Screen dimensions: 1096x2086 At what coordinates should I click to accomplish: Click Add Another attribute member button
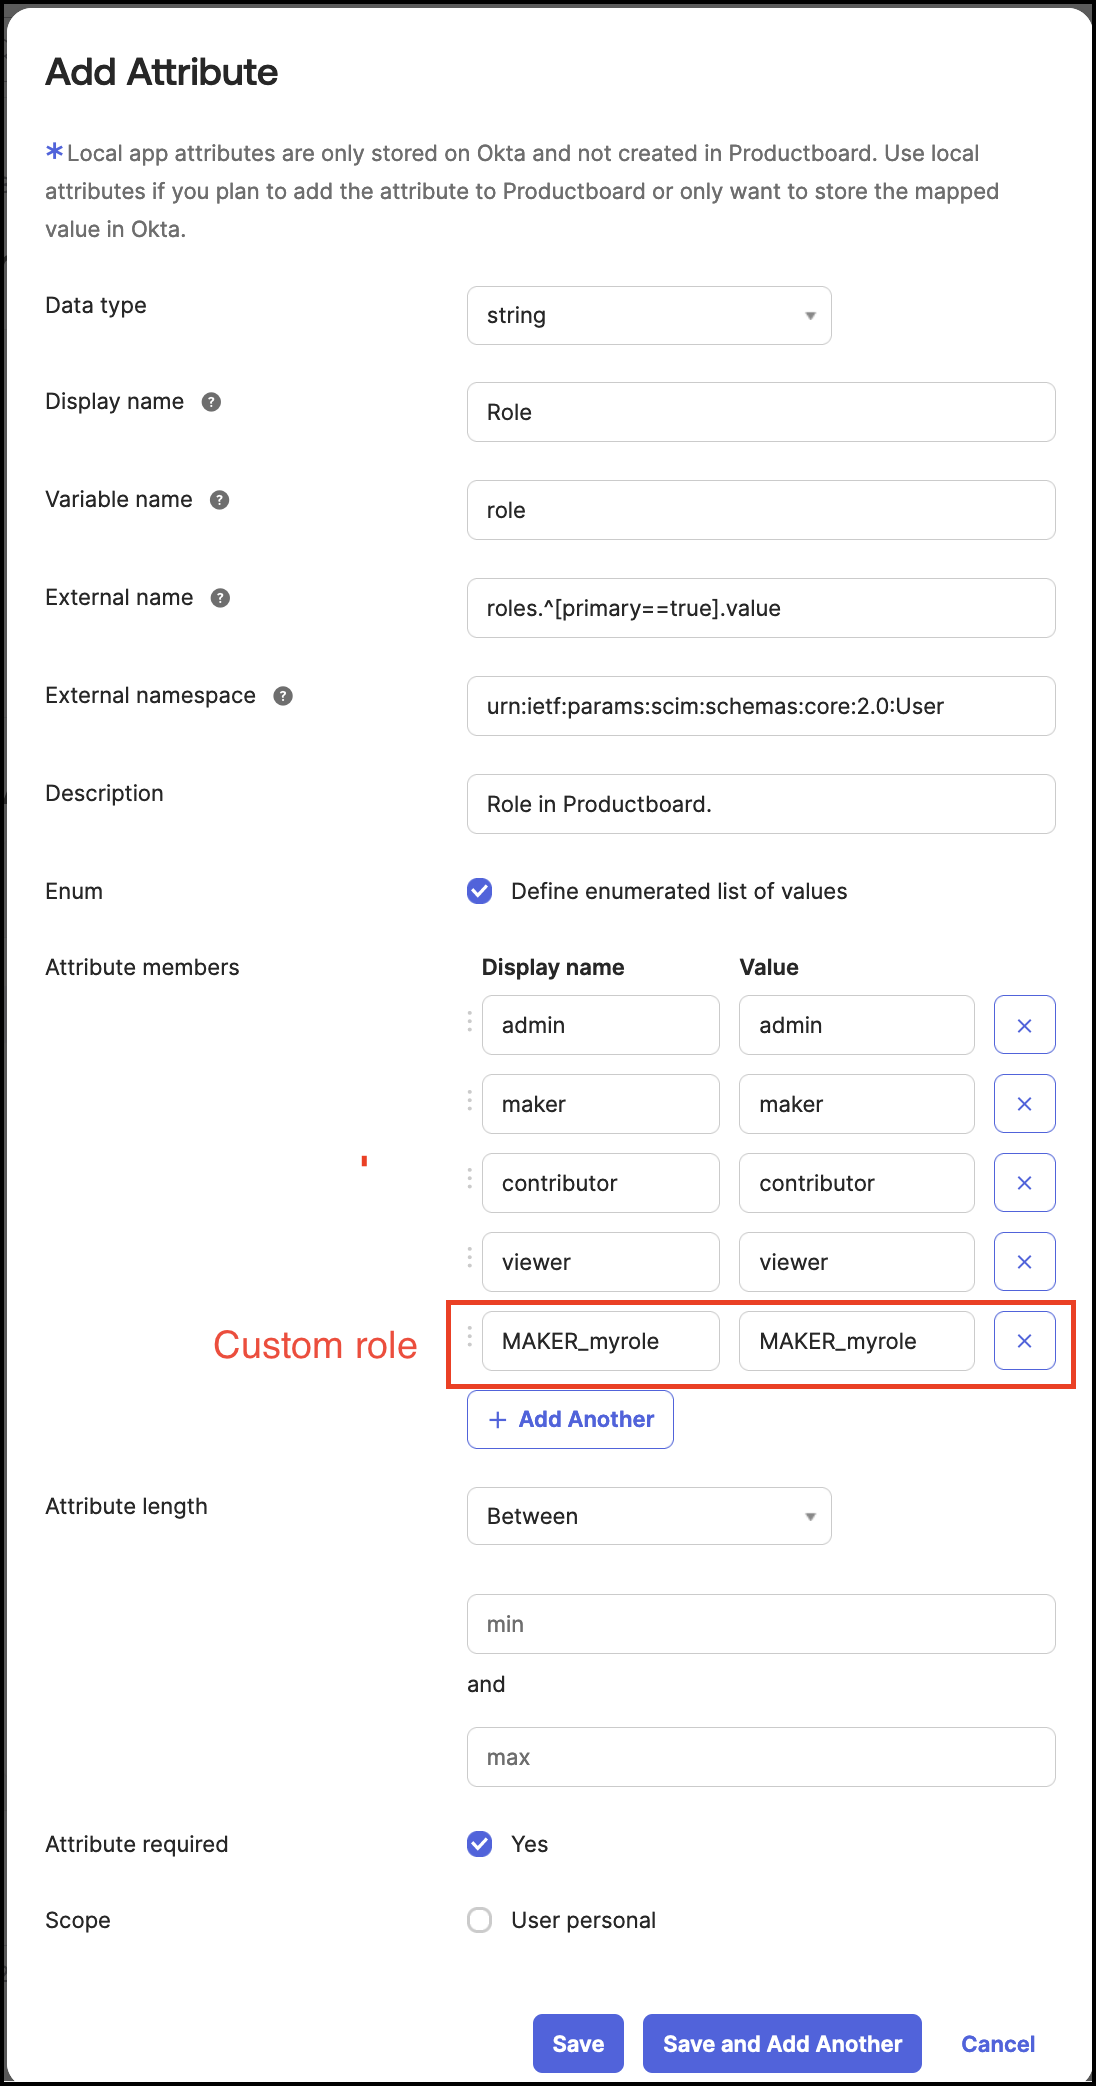570,1419
